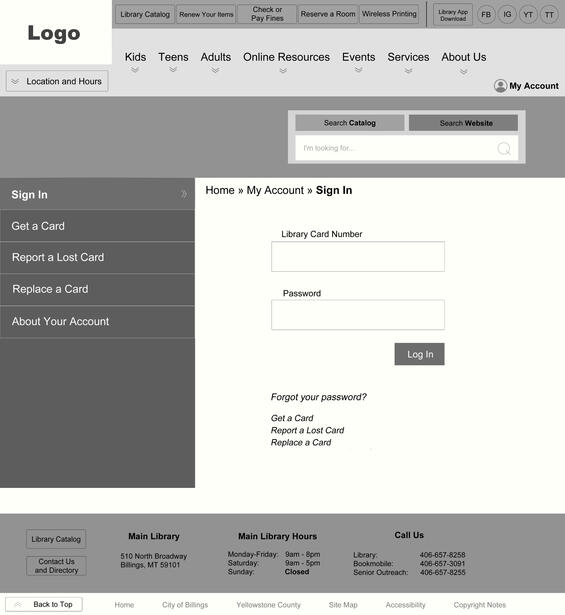The width and height of the screenshot is (565, 615).
Task: Click the italic Replace a Card link
Action: coord(301,442)
